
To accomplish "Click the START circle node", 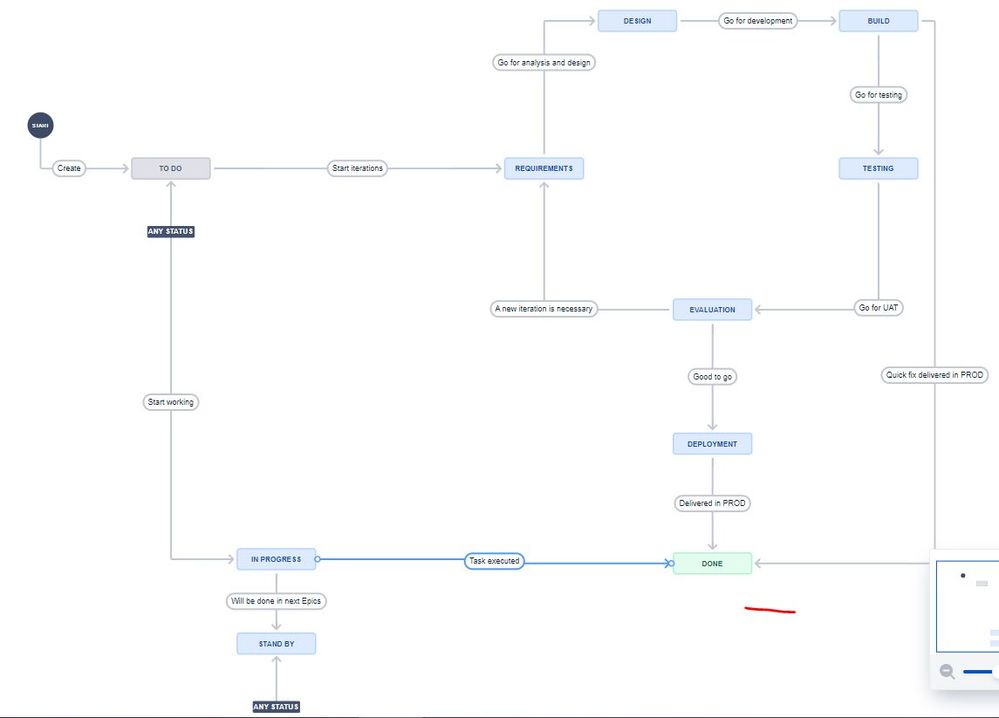I will tap(41, 126).
